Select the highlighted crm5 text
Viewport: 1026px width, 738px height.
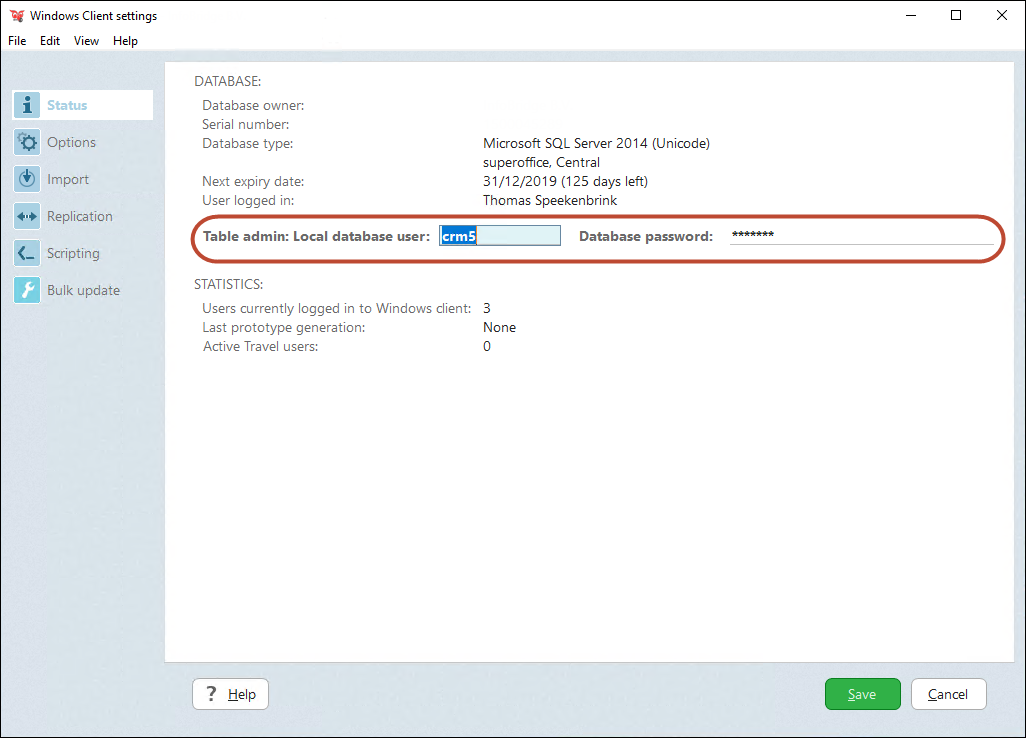click(x=459, y=235)
